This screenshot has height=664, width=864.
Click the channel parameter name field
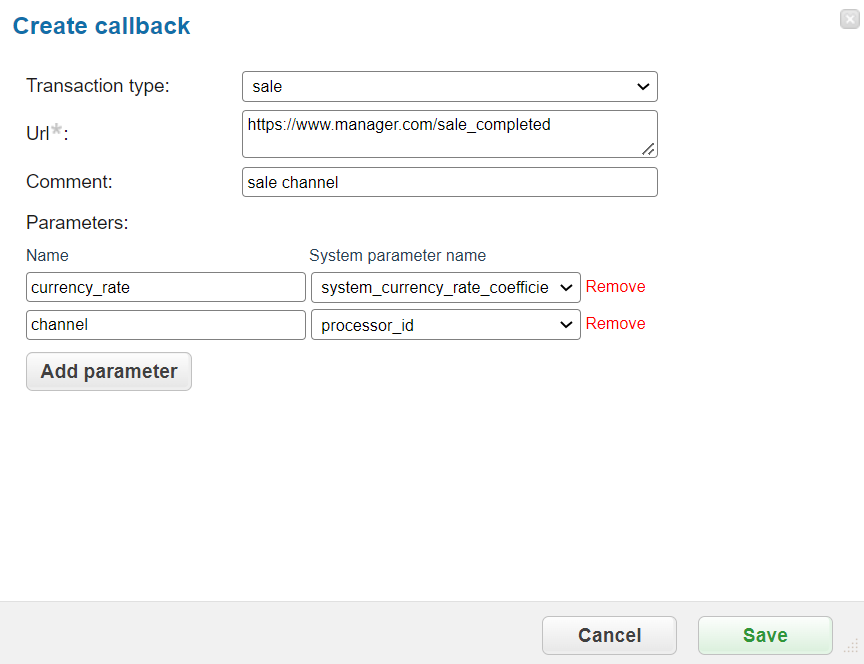click(x=166, y=325)
